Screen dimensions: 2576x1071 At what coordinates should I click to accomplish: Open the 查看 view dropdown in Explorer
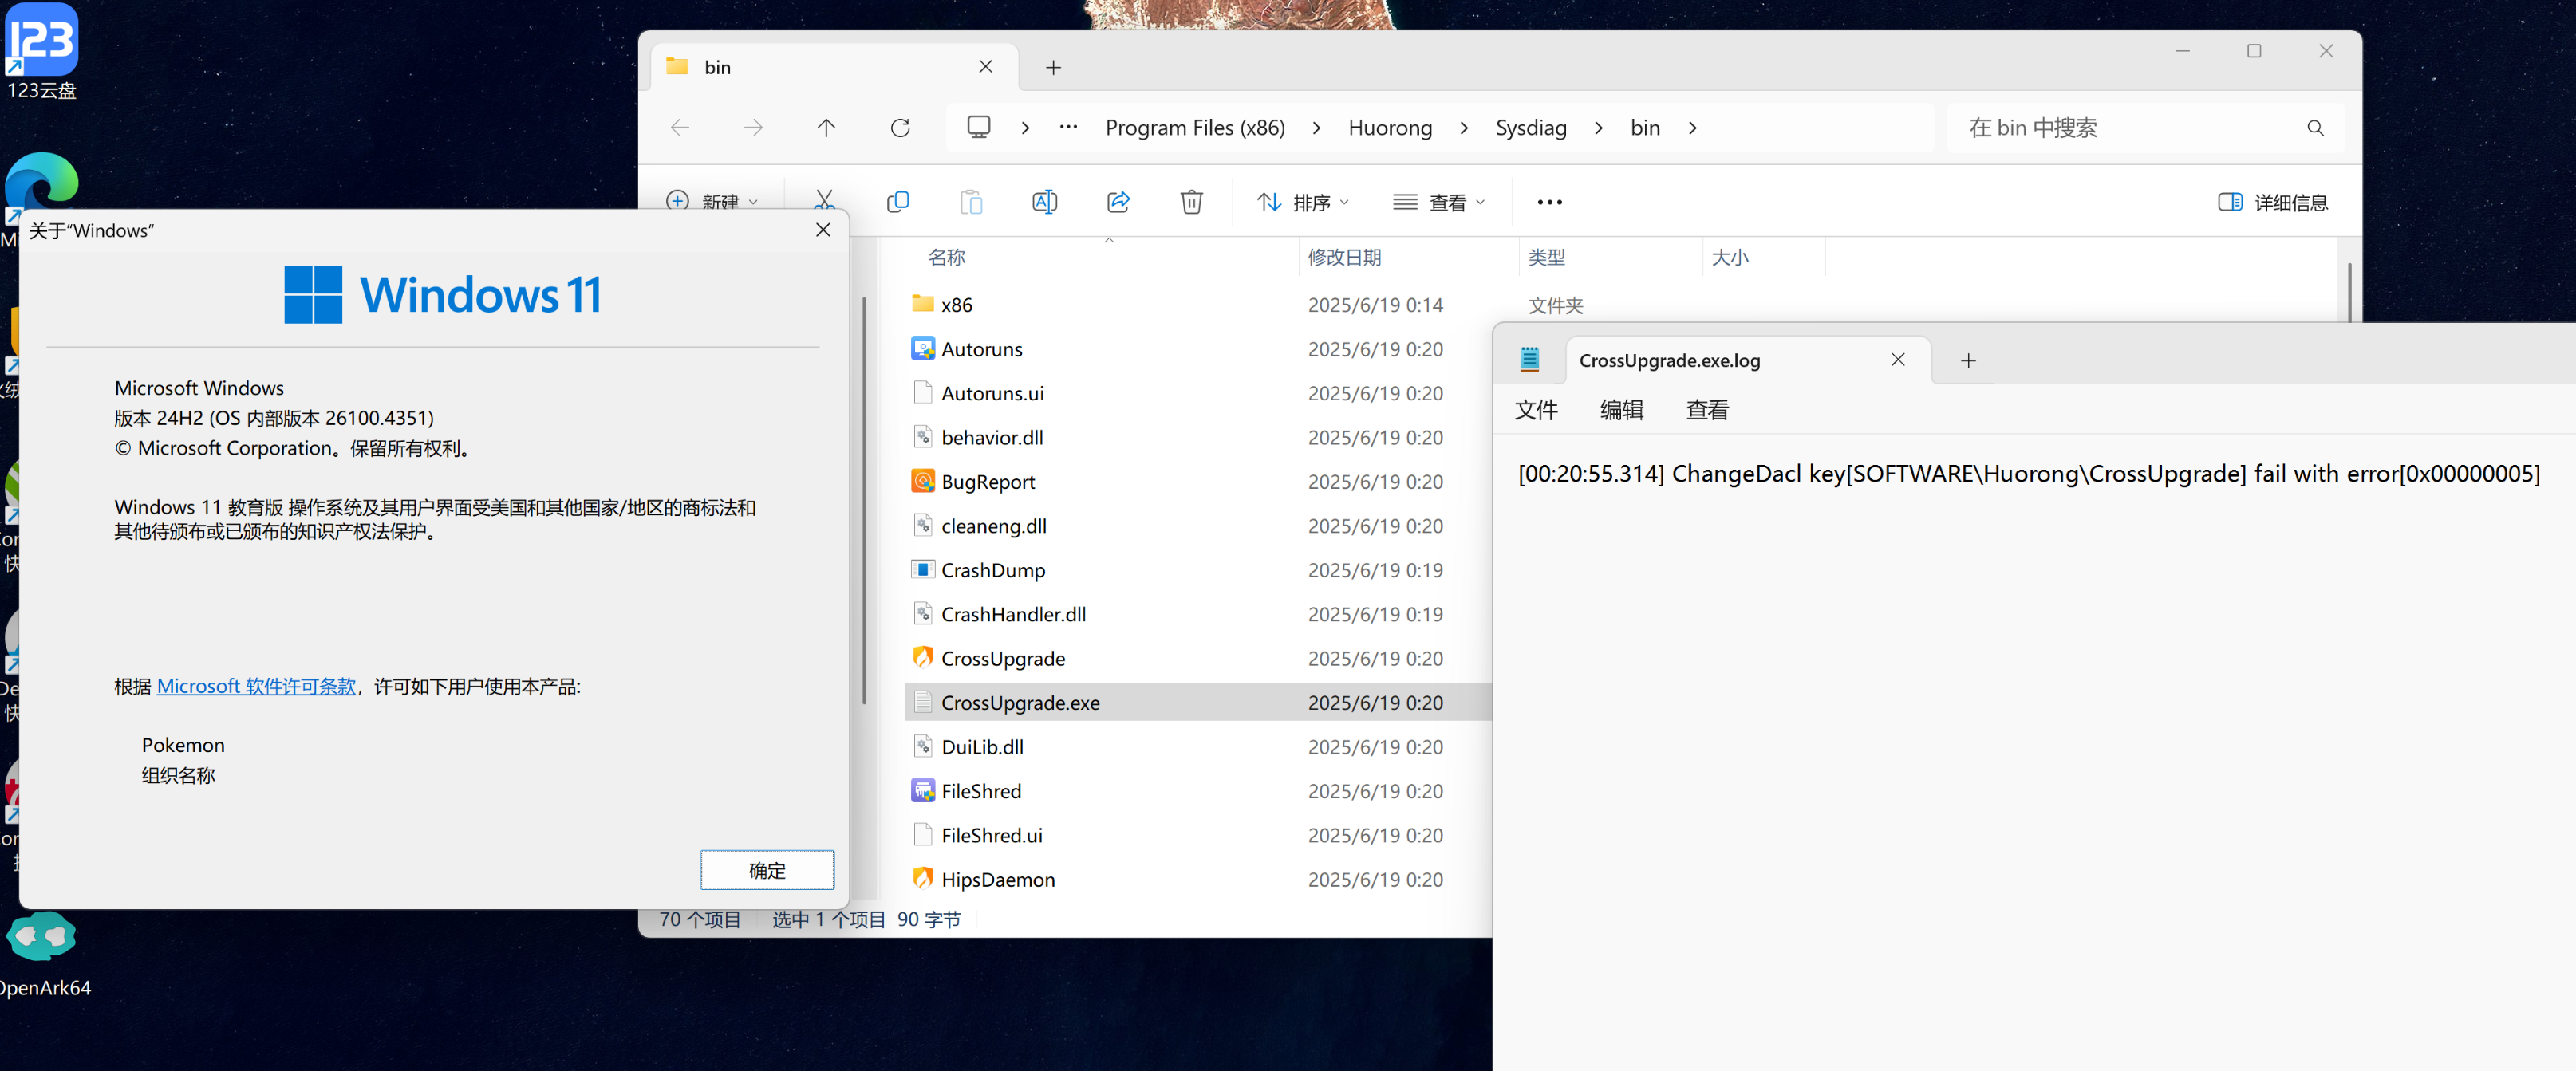pyautogui.click(x=1439, y=202)
